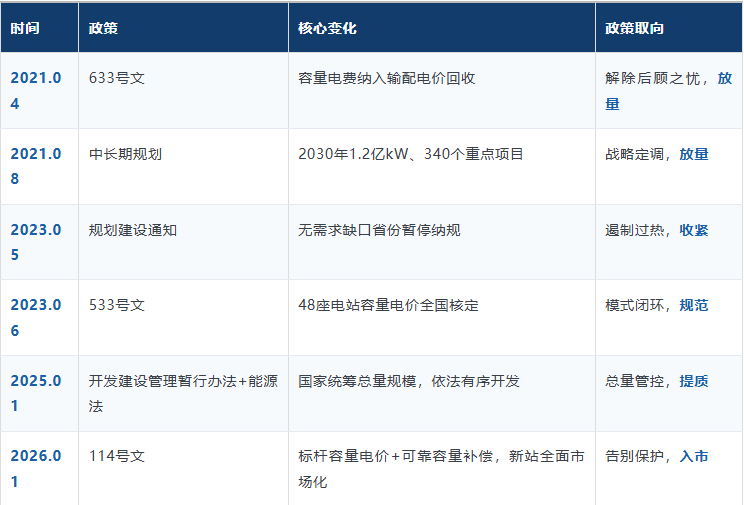744x505 pixels.
Task: Select the date cell 2026.01
Action: point(39,468)
